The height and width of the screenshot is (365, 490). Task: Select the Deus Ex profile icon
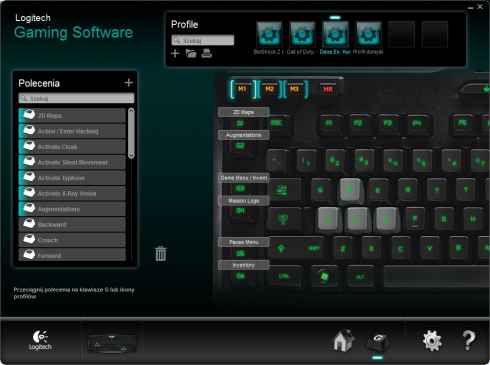coord(335,34)
